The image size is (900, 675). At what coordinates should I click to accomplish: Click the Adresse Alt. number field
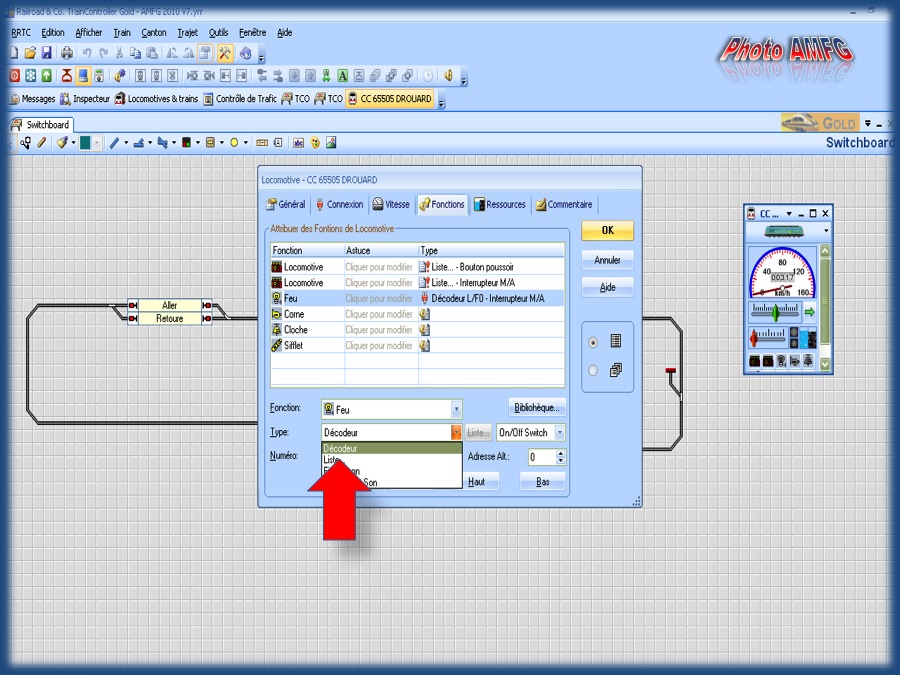[x=542, y=457]
